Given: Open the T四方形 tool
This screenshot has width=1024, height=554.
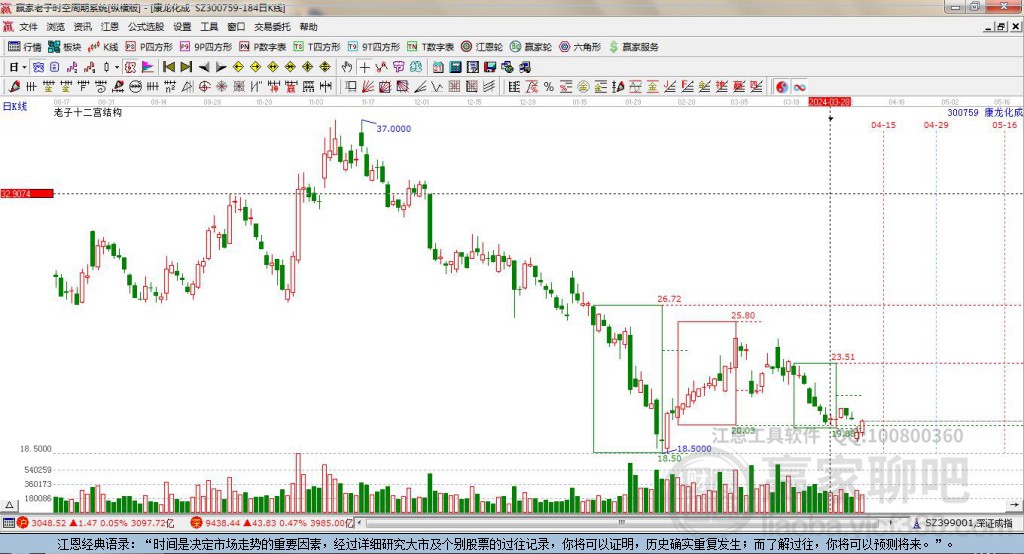Looking at the screenshot, I should pos(317,47).
